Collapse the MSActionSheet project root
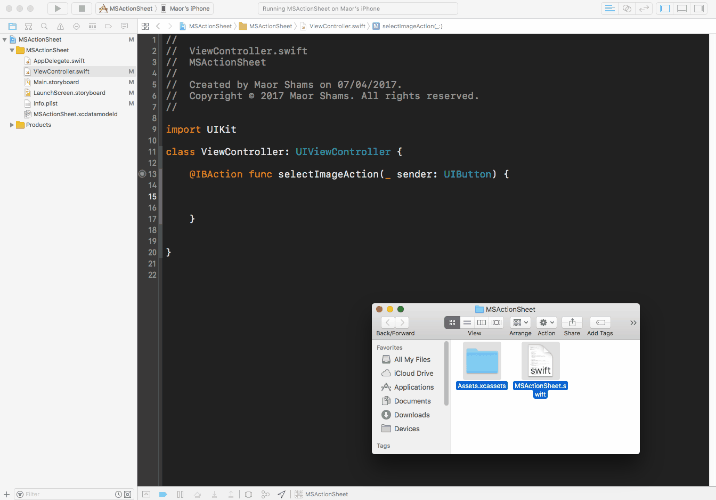Screen dimensions: 716x500 pos(5,40)
